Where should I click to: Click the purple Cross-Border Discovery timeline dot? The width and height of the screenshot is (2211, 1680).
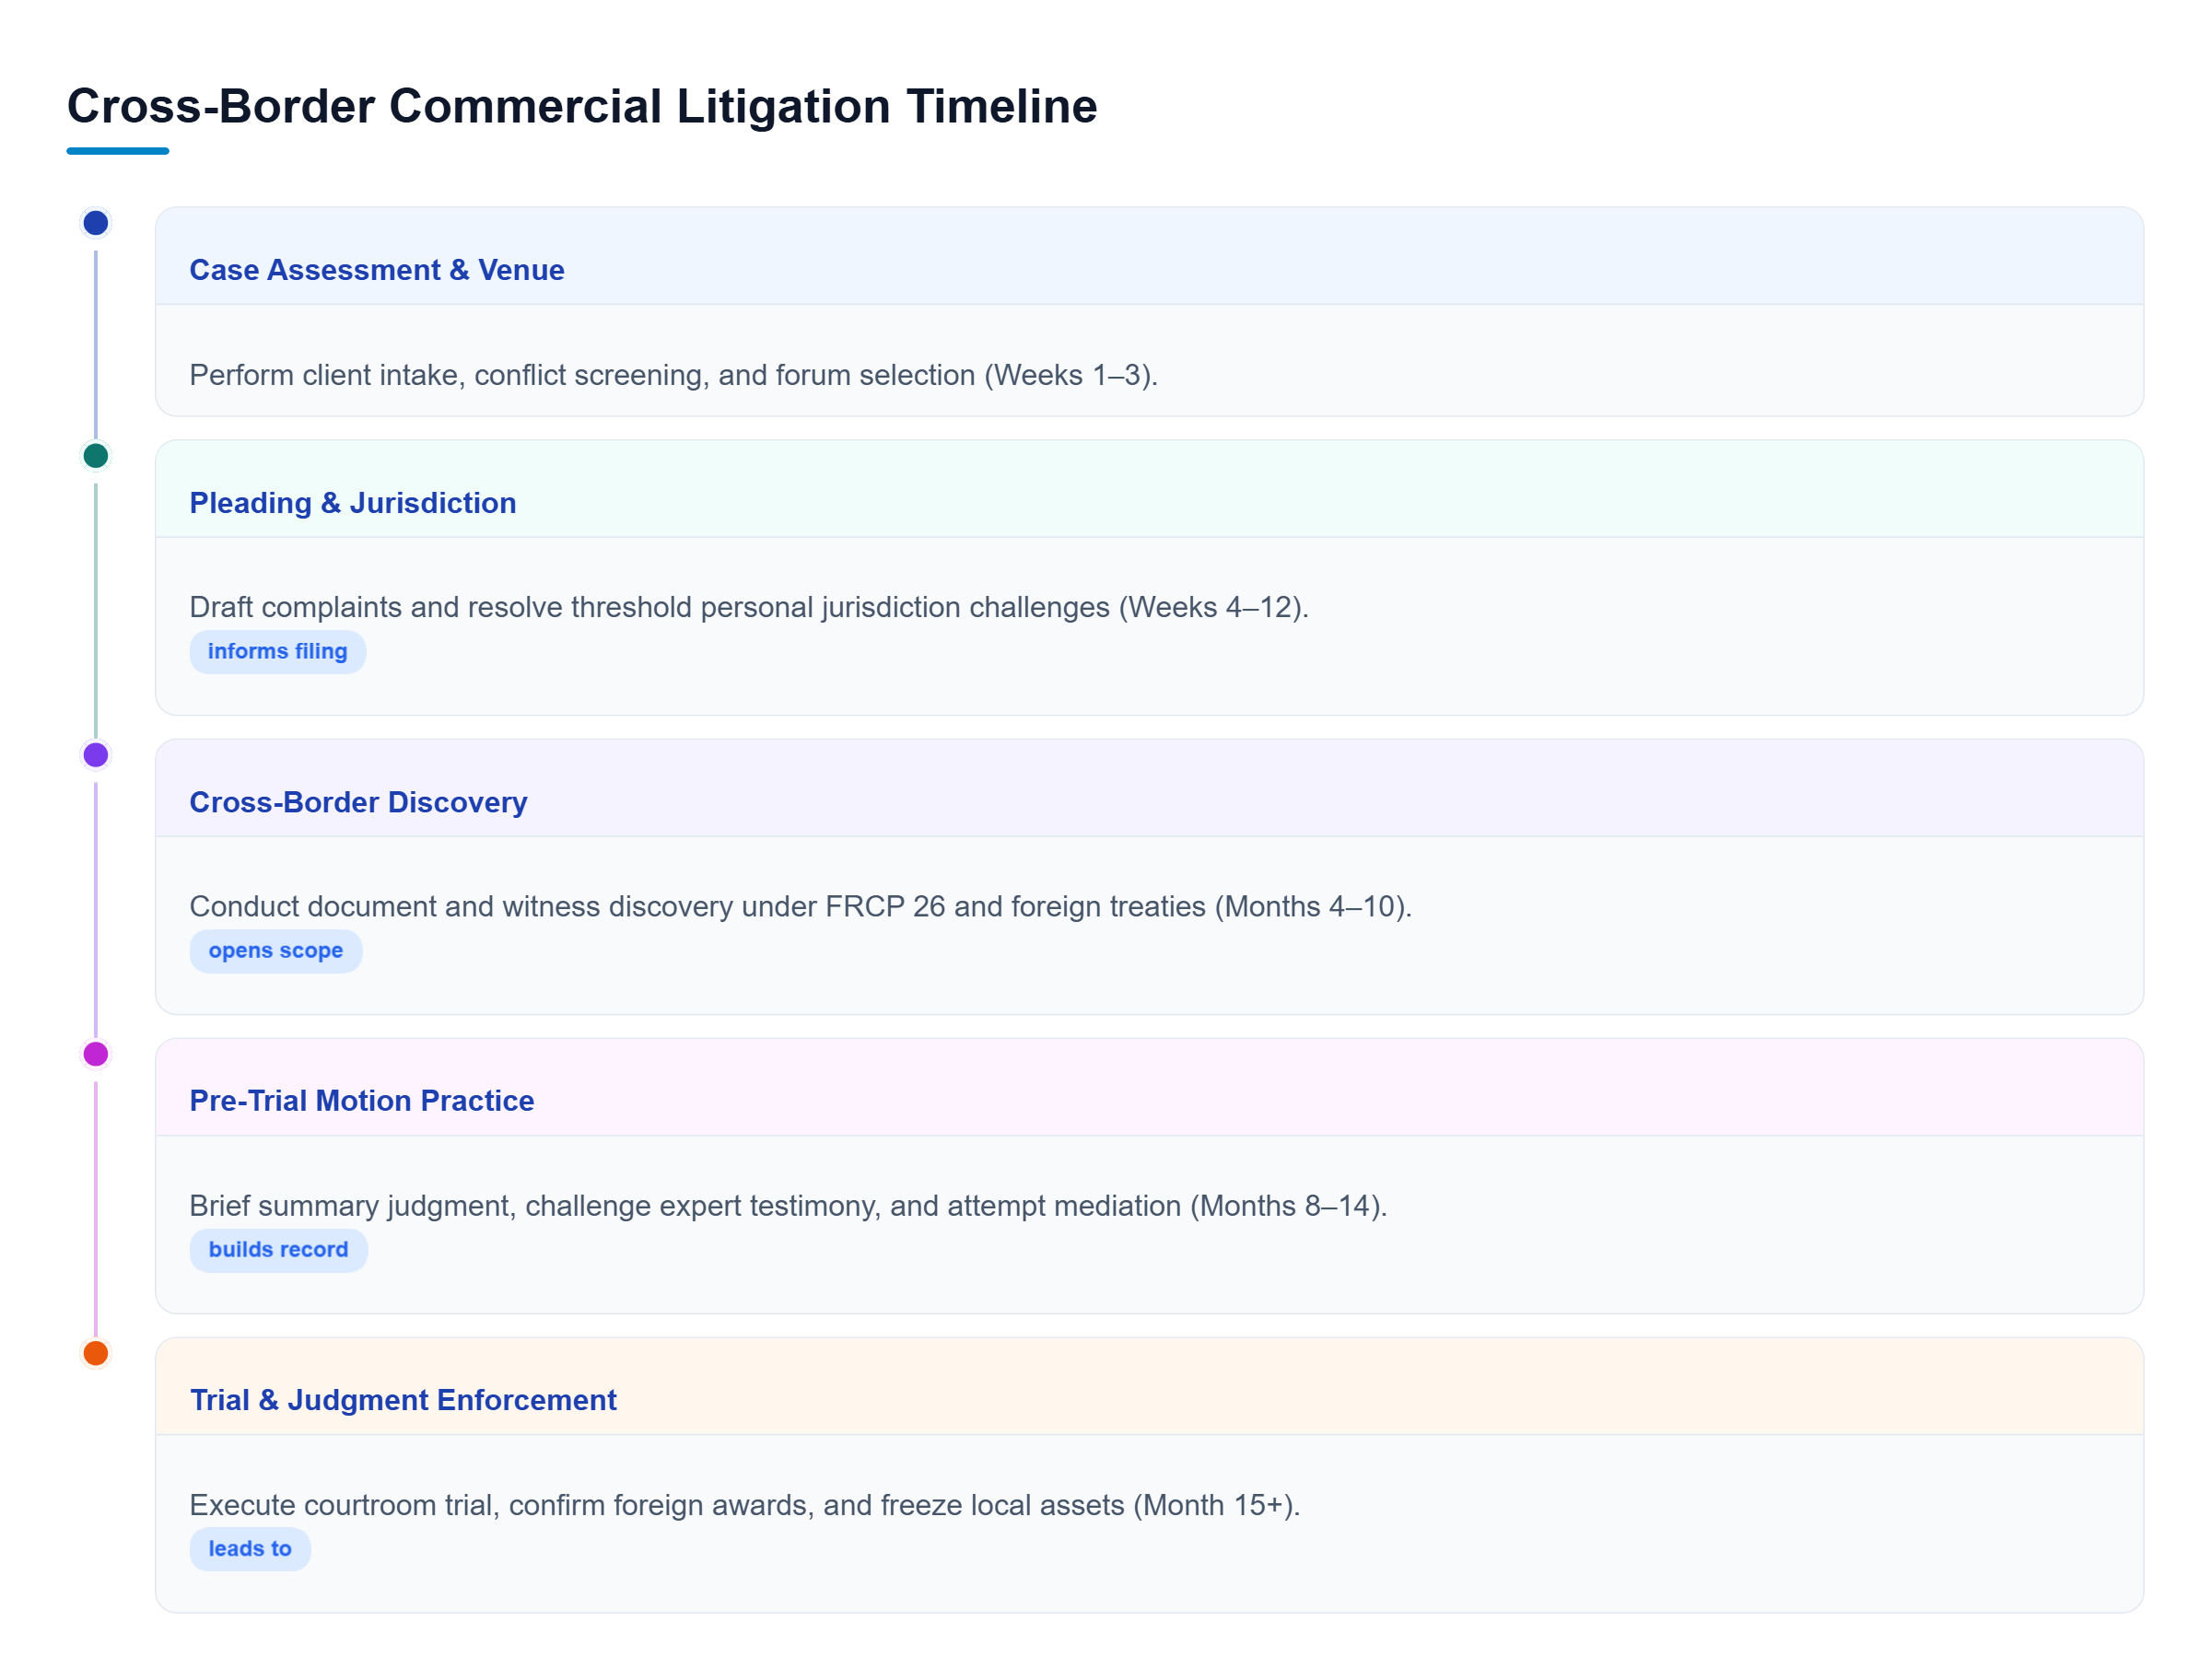[95, 754]
